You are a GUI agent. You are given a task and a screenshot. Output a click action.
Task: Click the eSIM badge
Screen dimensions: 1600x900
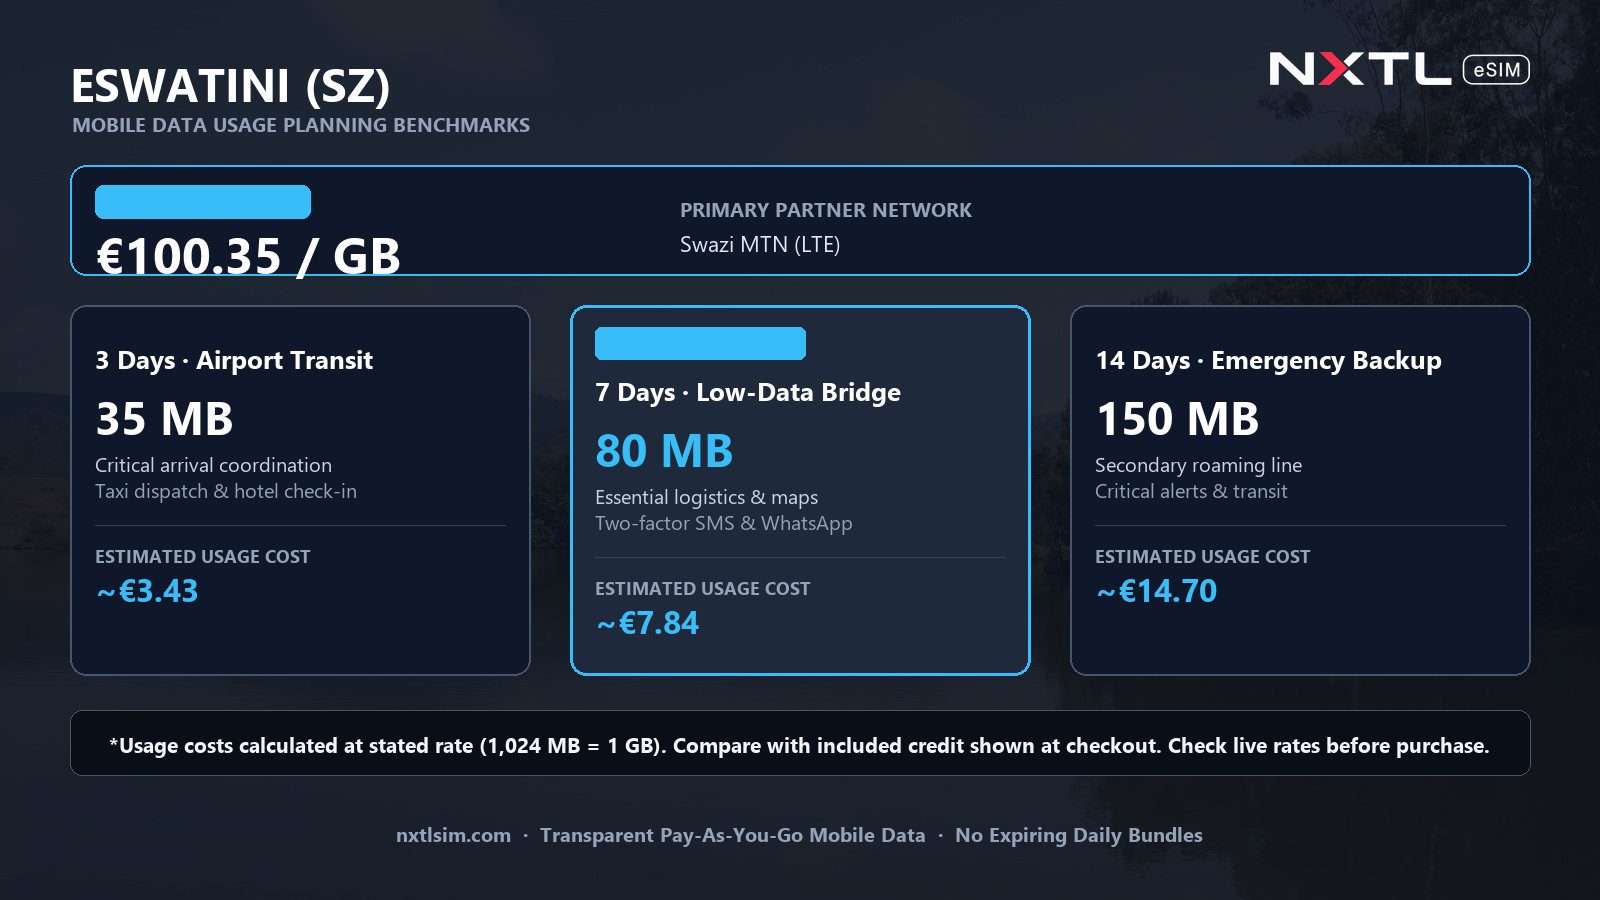(1496, 70)
